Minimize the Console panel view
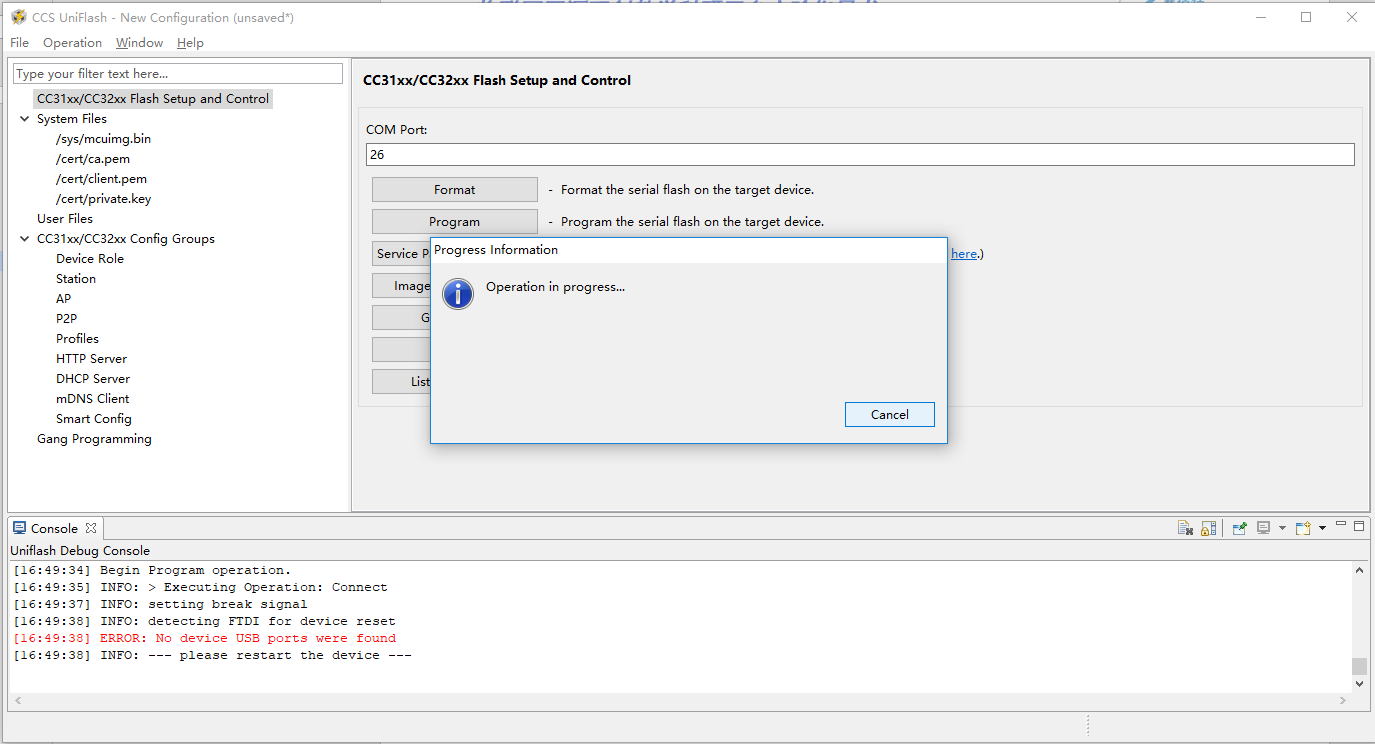This screenshot has width=1375, height=744. [1342, 526]
